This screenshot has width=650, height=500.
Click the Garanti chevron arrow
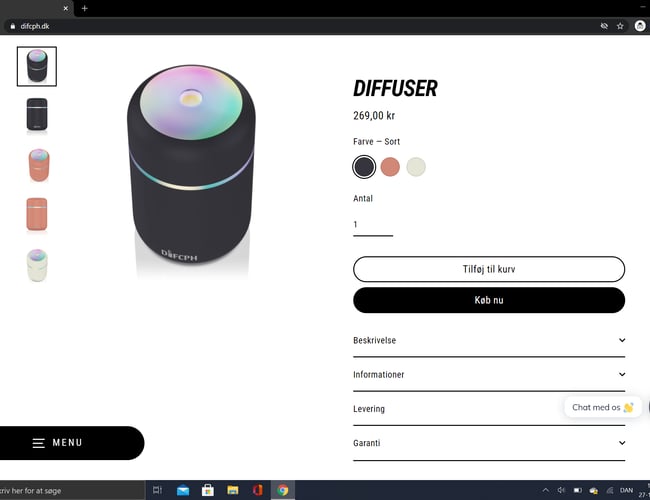coord(622,443)
